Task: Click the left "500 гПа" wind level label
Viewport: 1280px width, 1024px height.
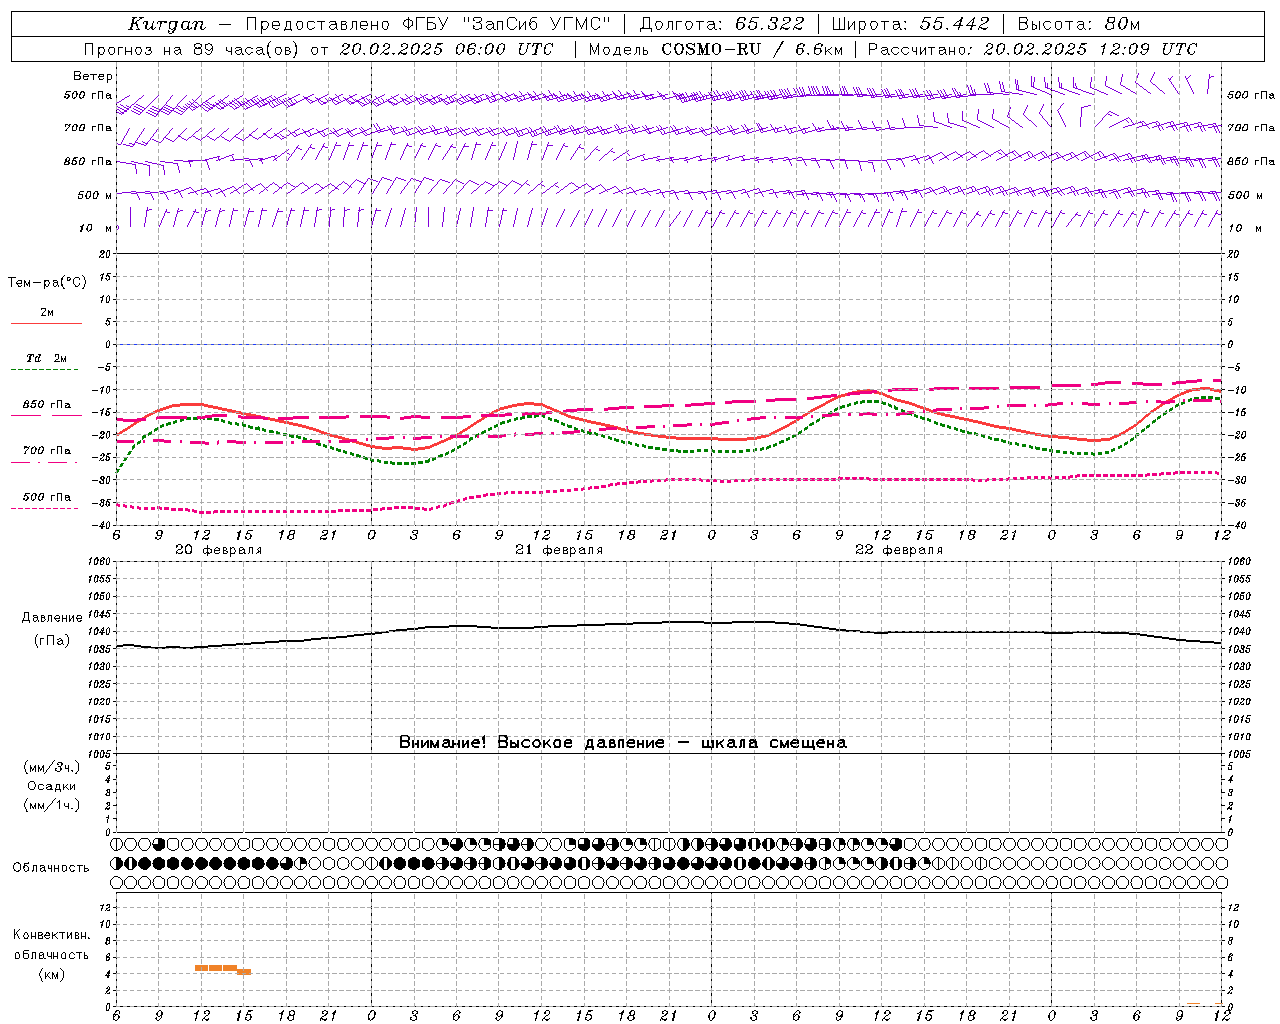Action: [89, 95]
